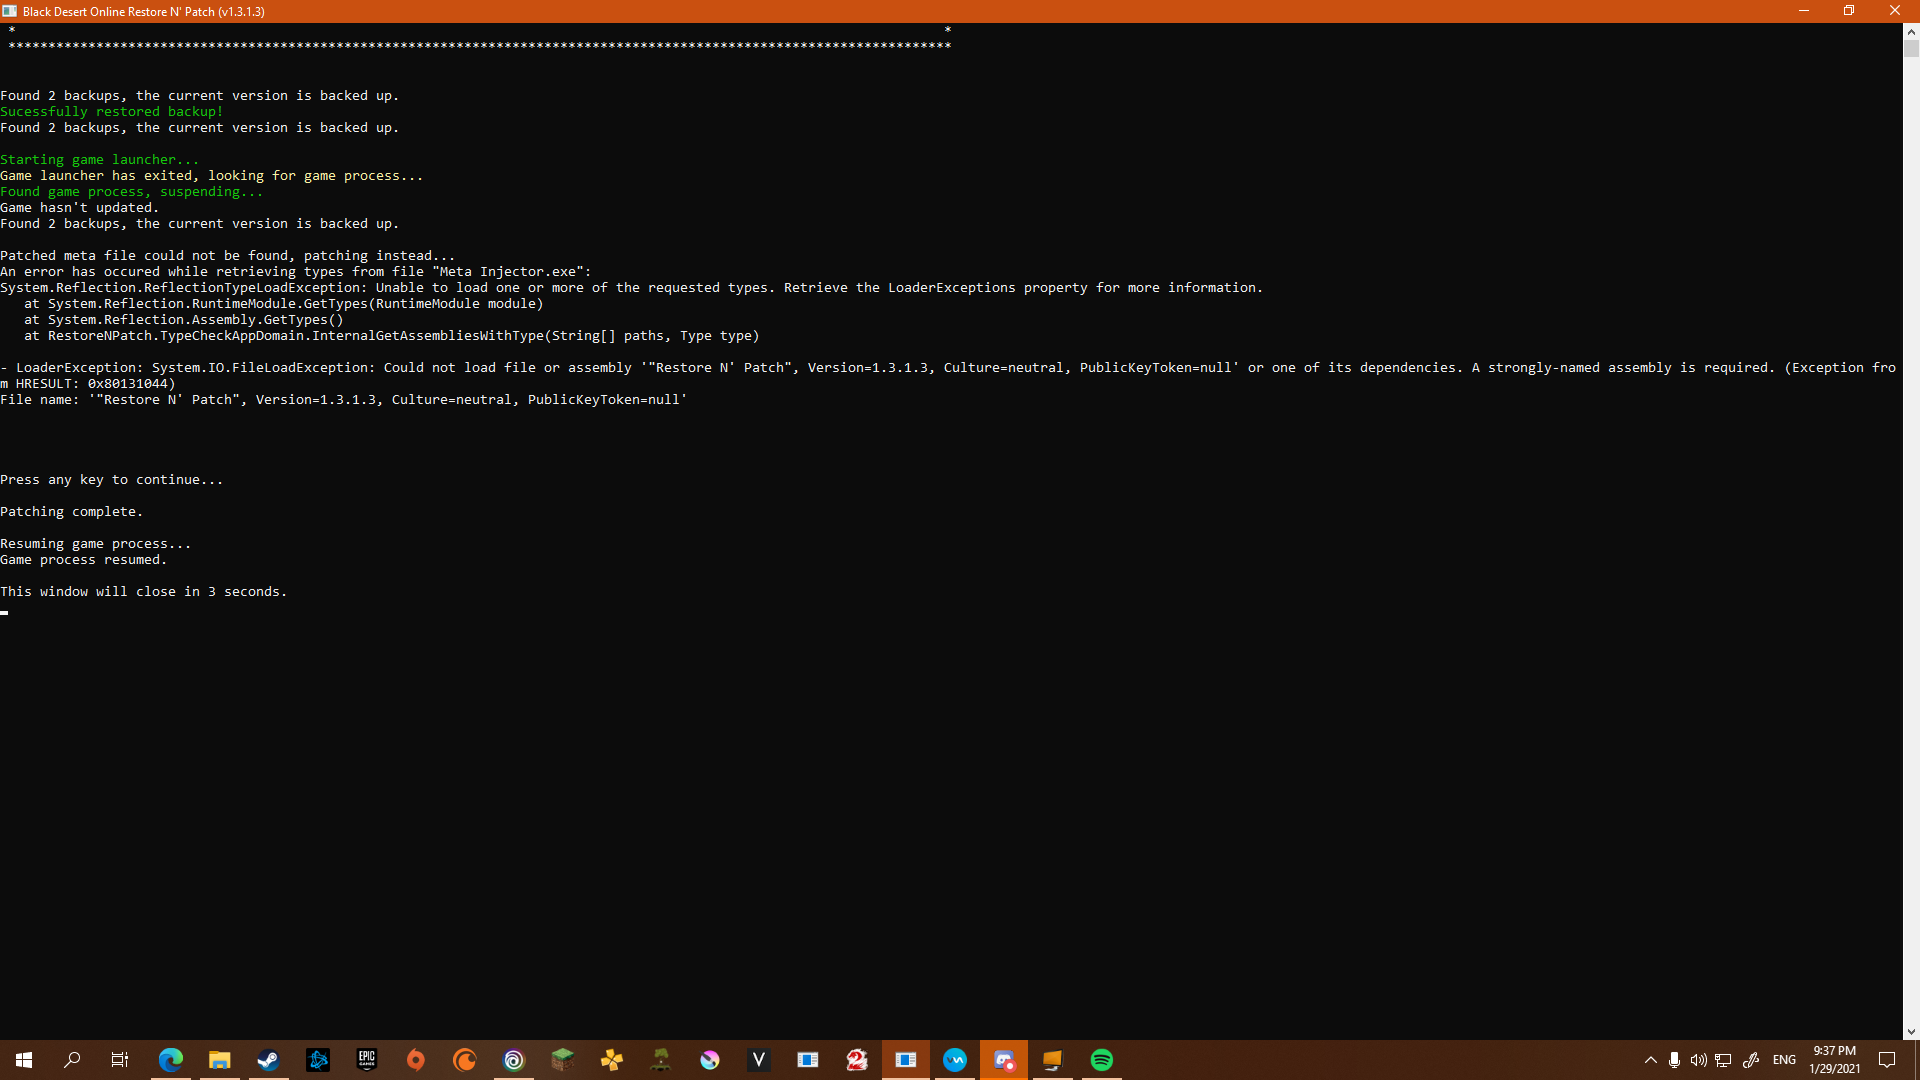
Task: Open Spotify from the taskbar
Action: (1101, 1060)
